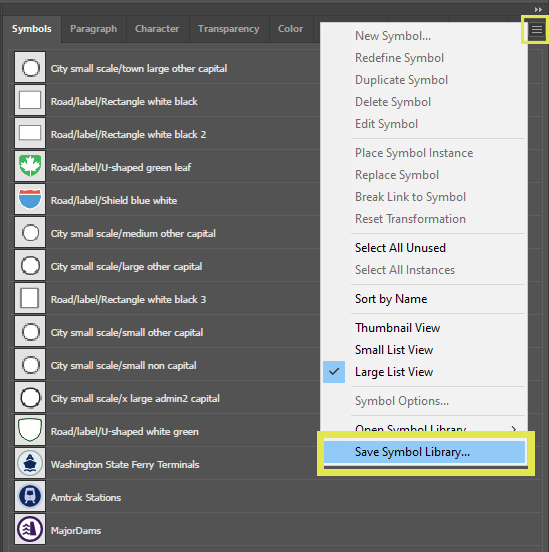Select the Rectangle white black 2 symbol icon

[30, 133]
